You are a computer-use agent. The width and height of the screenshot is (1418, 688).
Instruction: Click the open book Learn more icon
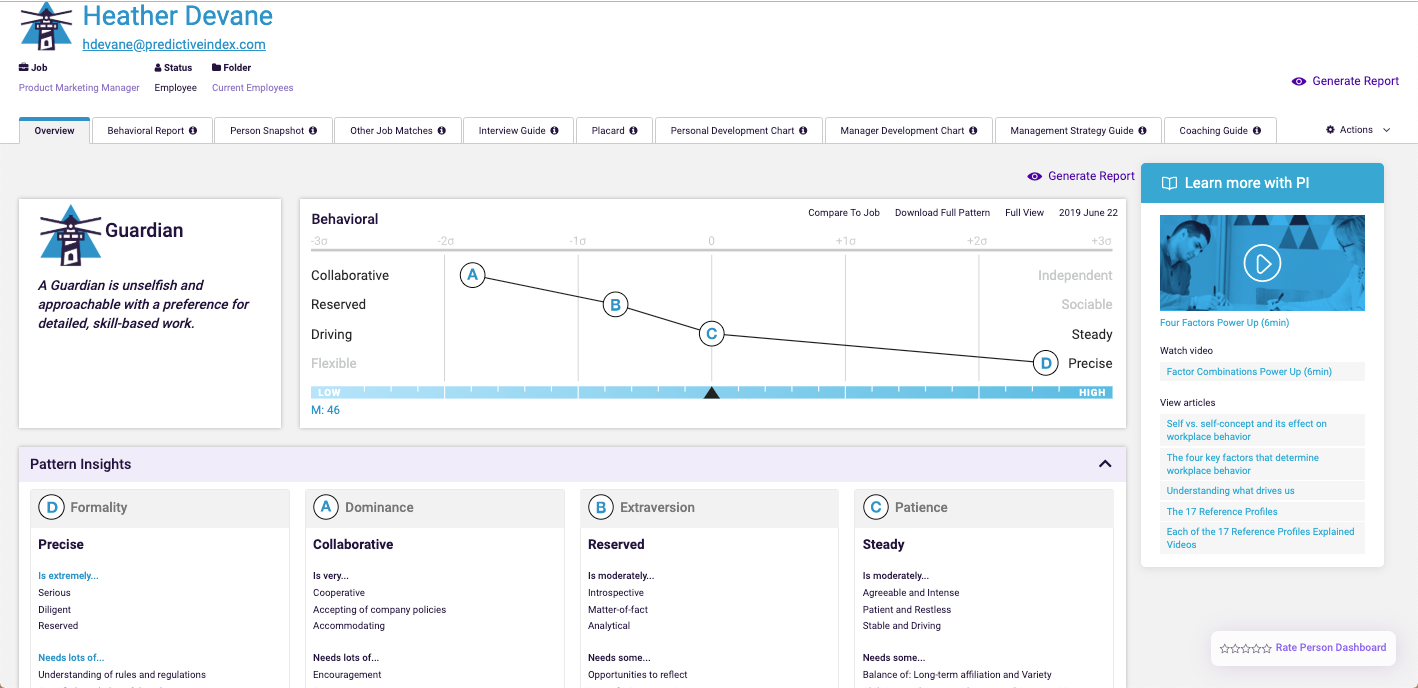(1168, 184)
